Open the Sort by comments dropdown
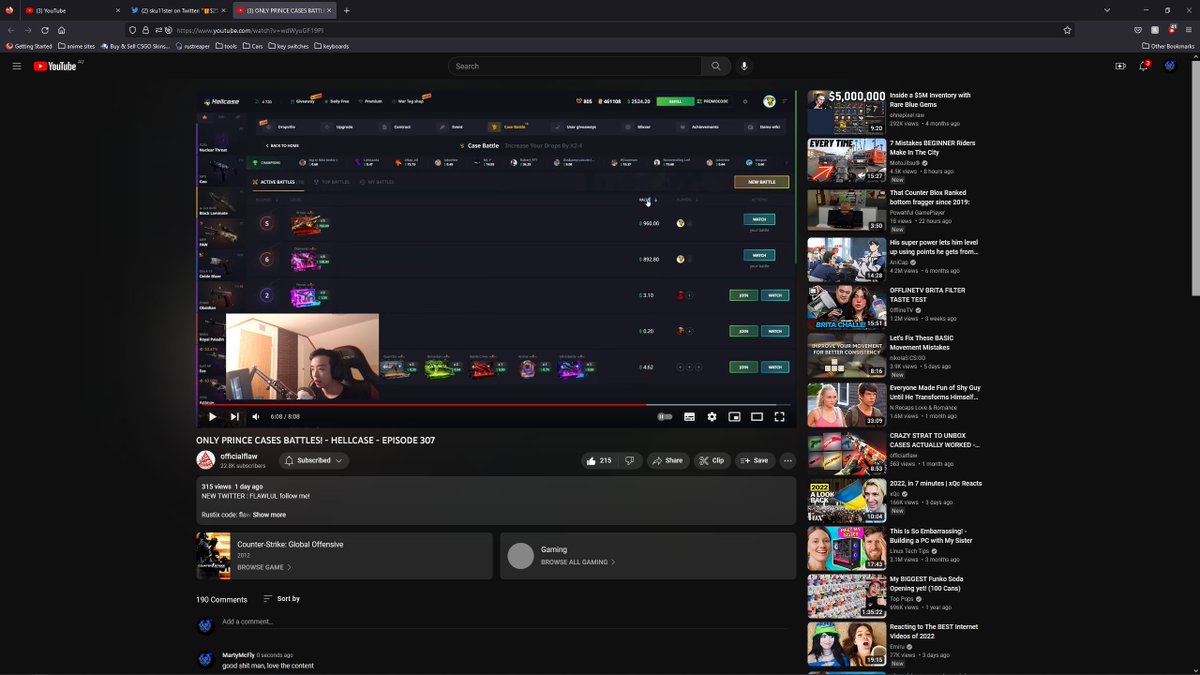This screenshot has width=1200, height=675. (281, 599)
